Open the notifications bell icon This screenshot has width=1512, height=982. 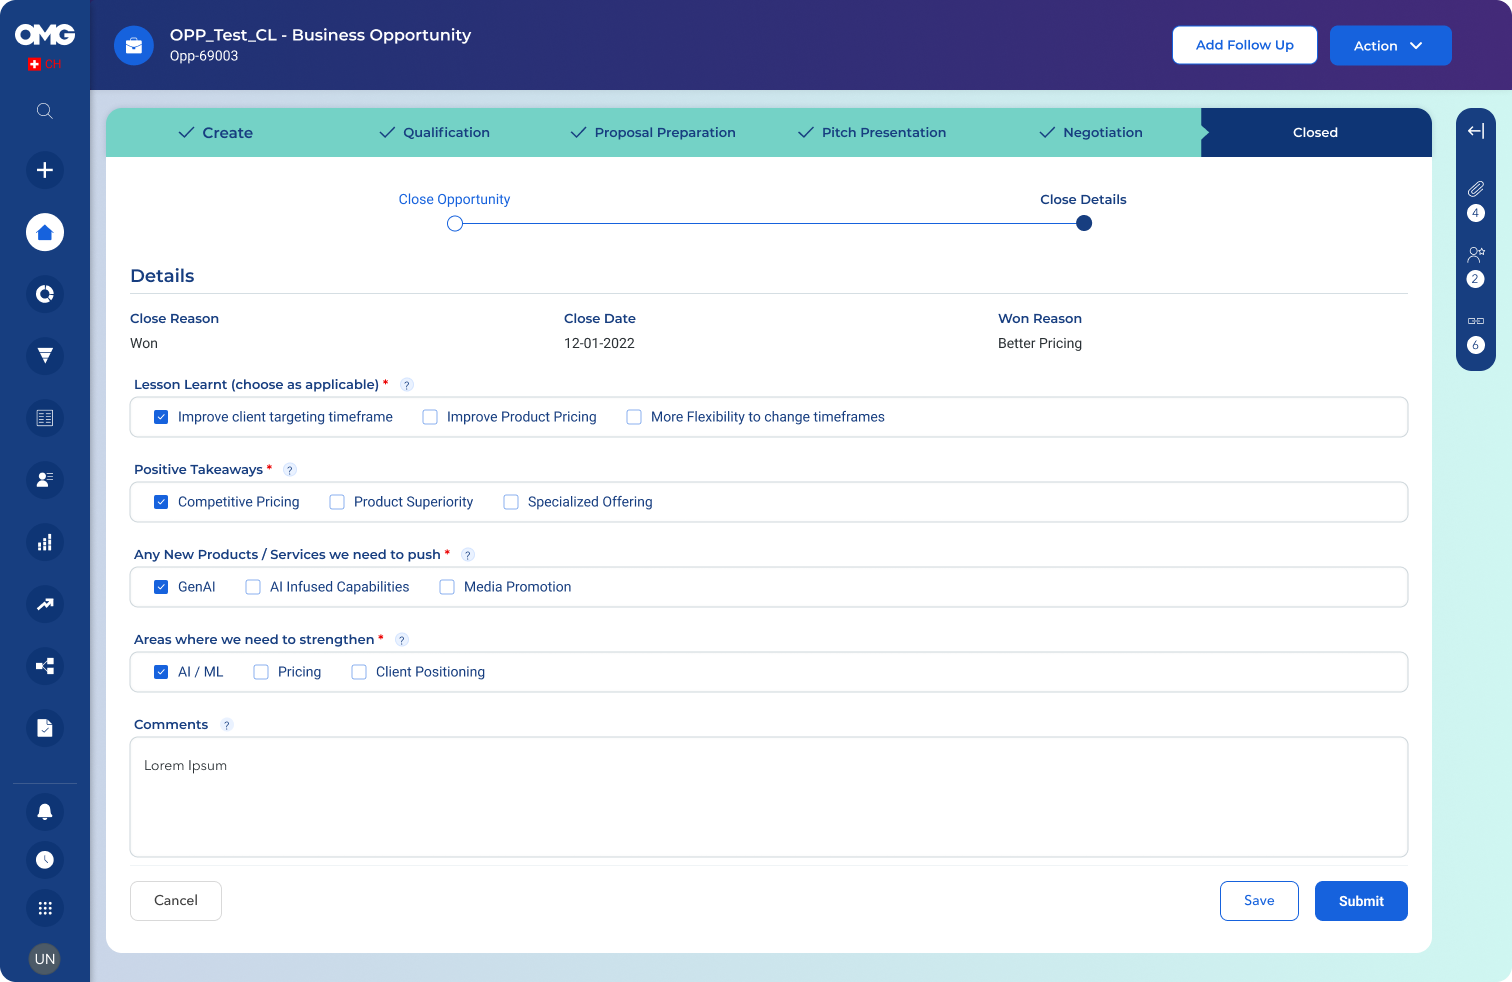pyautogui.click(x=45, y=812)
